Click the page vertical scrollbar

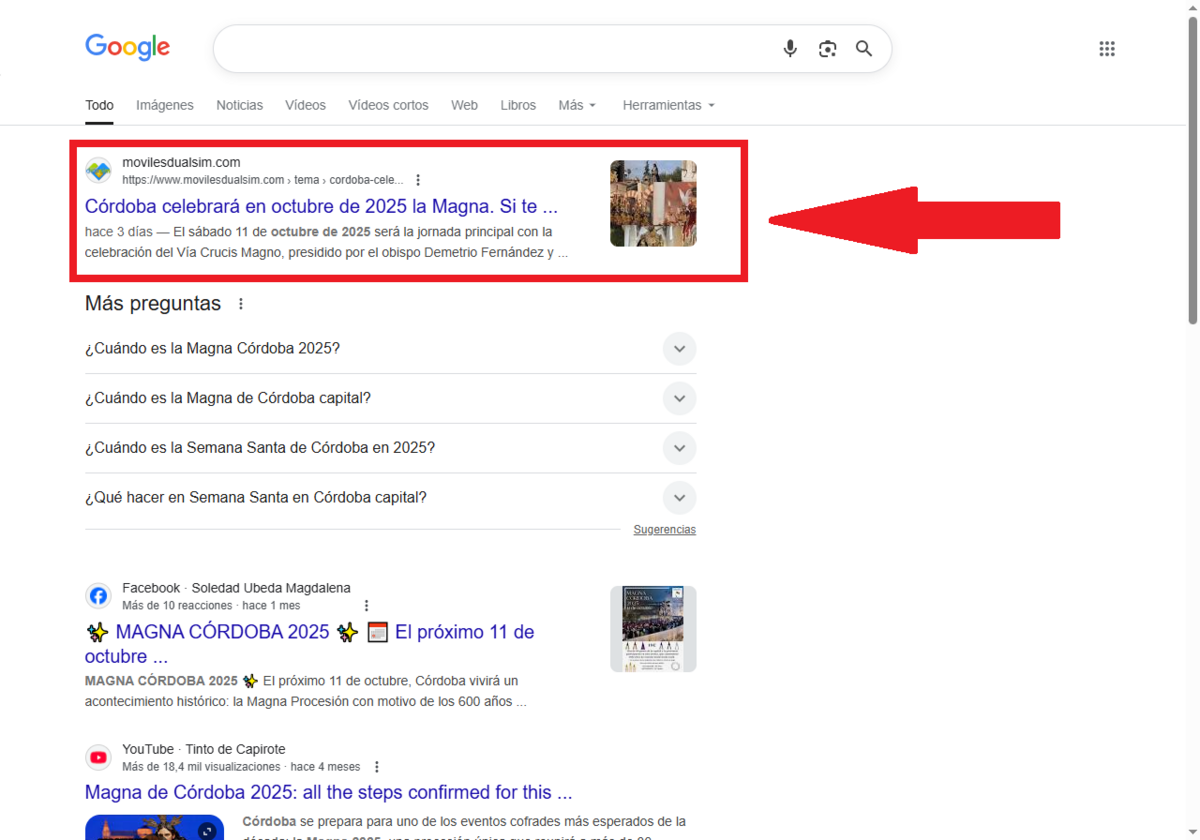pyautogui.click(x=1192, y=168)
